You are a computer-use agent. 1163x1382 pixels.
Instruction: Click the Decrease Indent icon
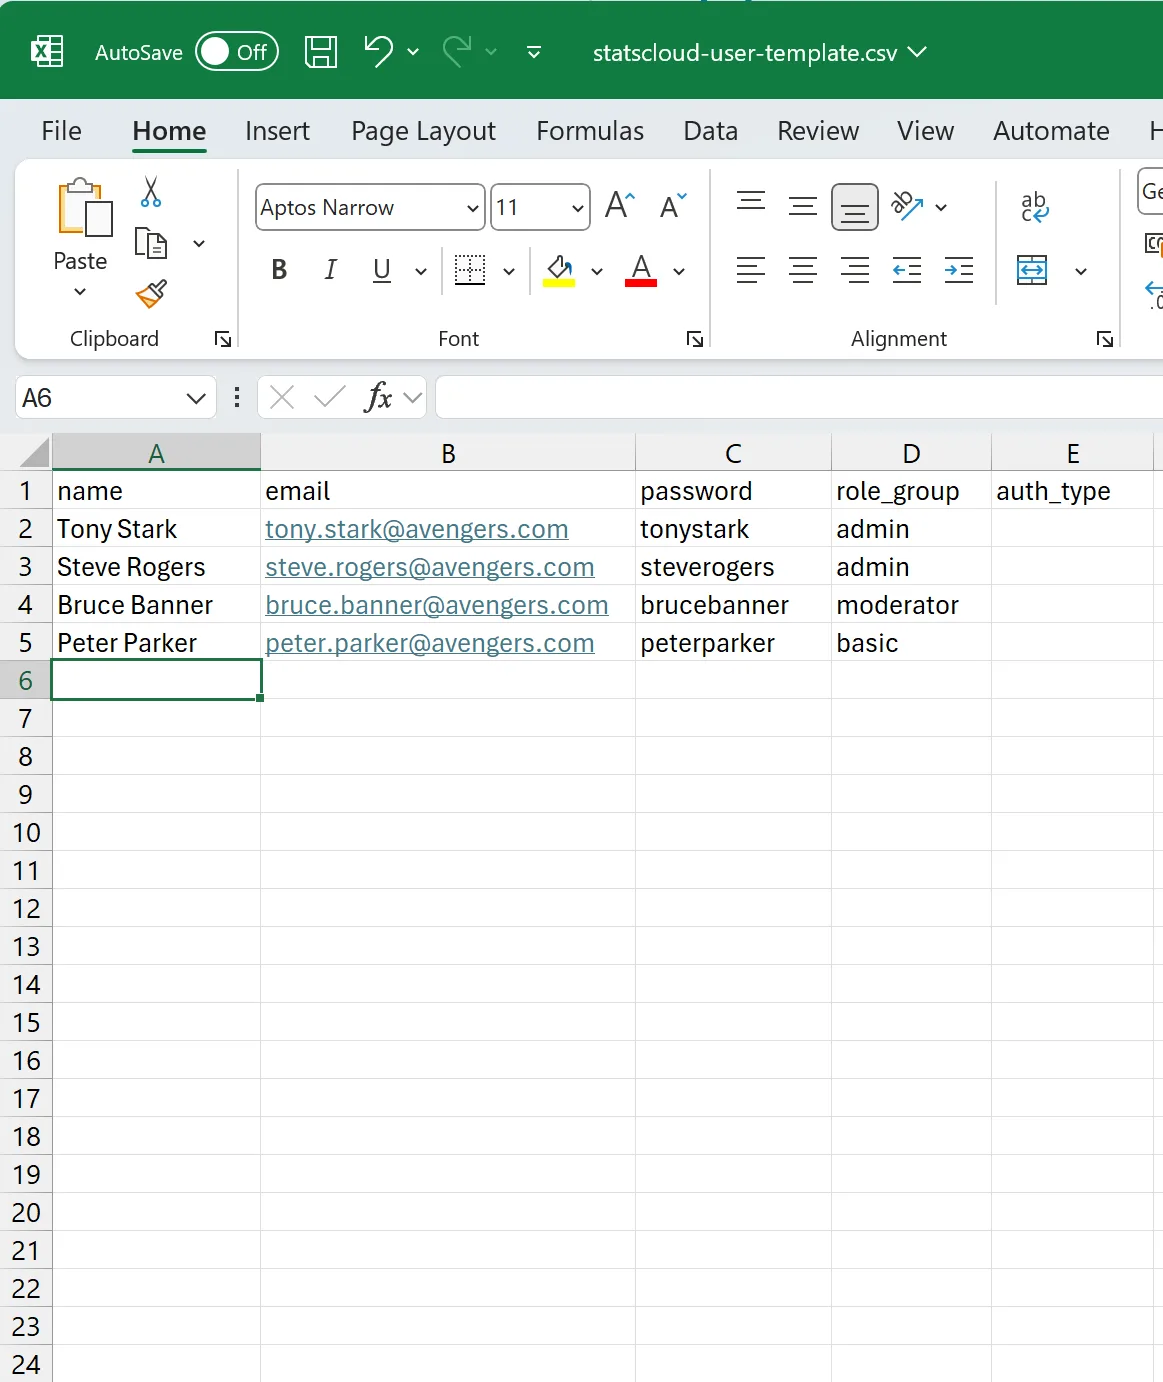point(907,270)
